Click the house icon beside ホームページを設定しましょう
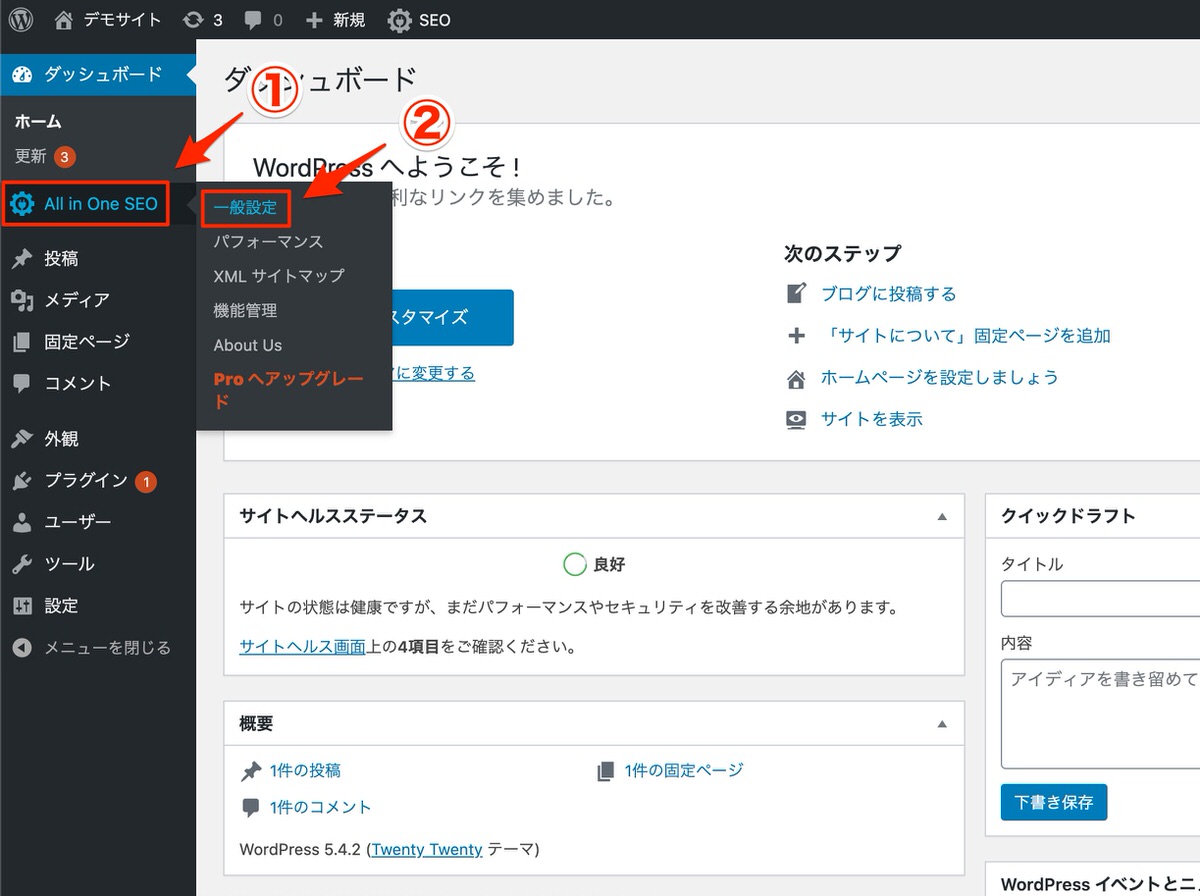The image size is (1200, 896). (796, 378)
